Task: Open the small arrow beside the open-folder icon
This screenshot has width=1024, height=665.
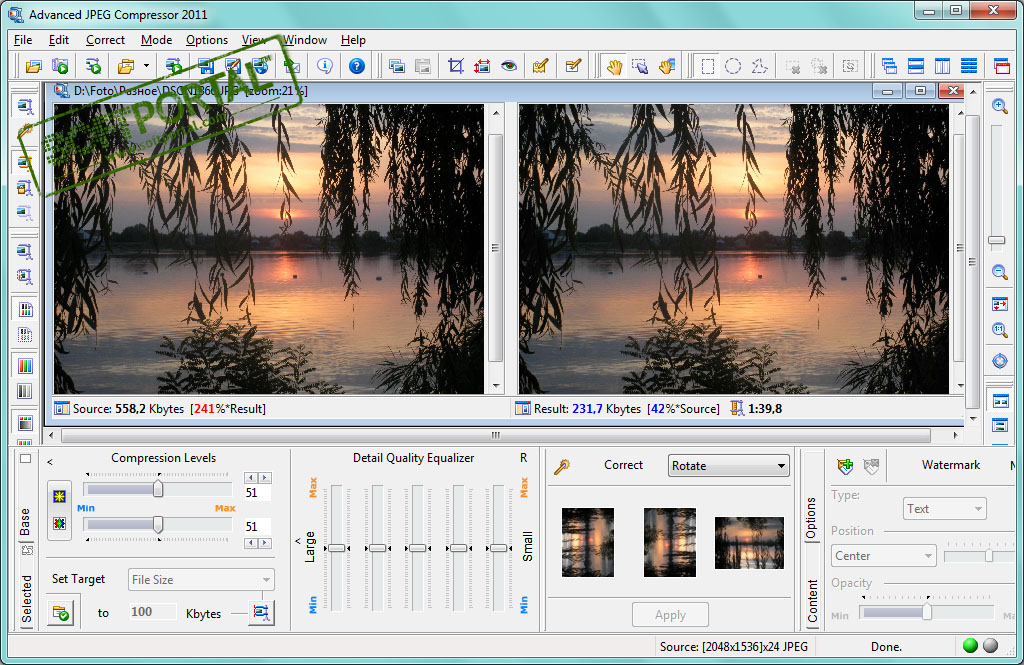Action: (146, 66)
